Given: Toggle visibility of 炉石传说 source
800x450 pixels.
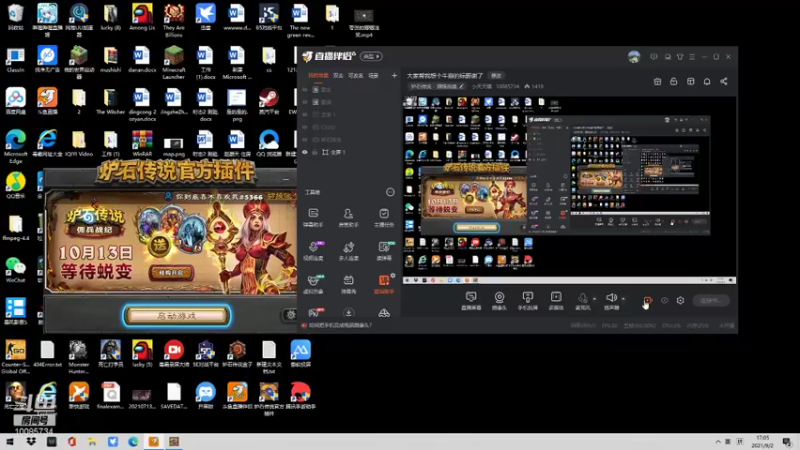Looking at the screenshot, I should click(x=305, y=140).
